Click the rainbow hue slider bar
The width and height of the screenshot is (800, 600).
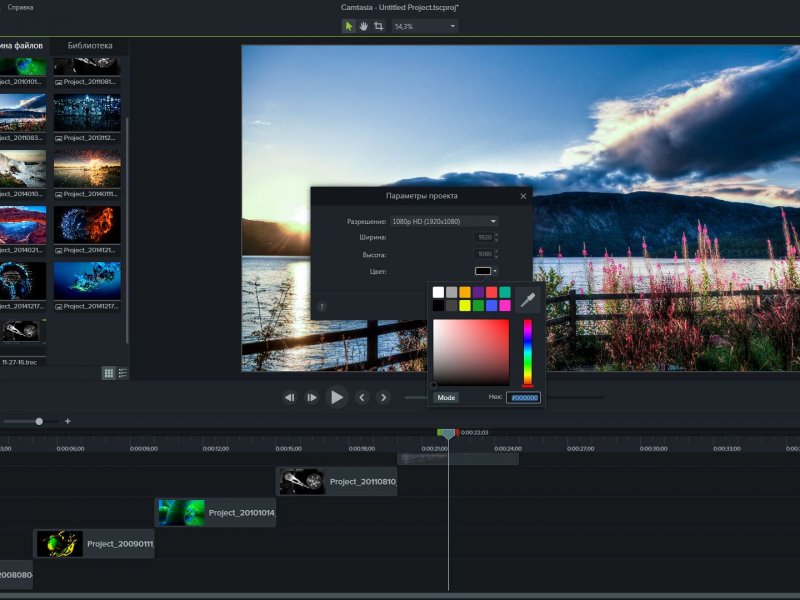coord(528,353)
